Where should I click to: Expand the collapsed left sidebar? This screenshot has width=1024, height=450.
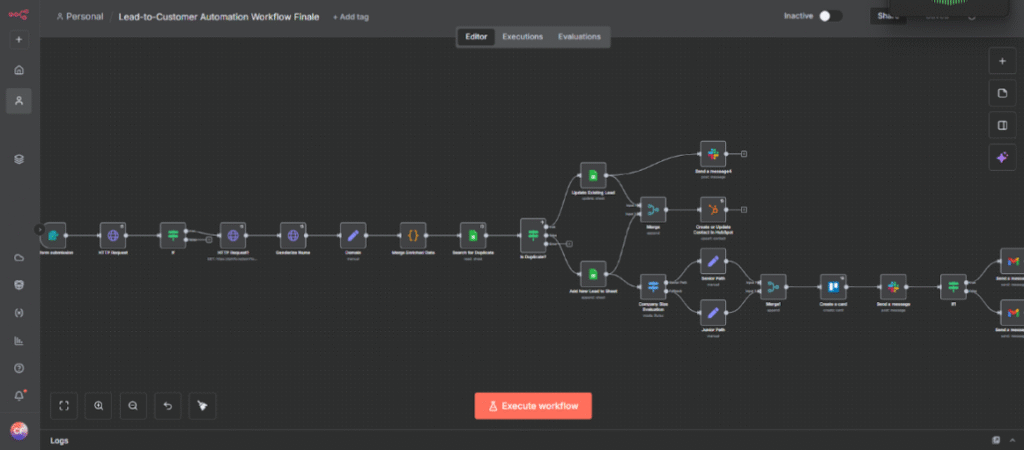coord(40,230)
